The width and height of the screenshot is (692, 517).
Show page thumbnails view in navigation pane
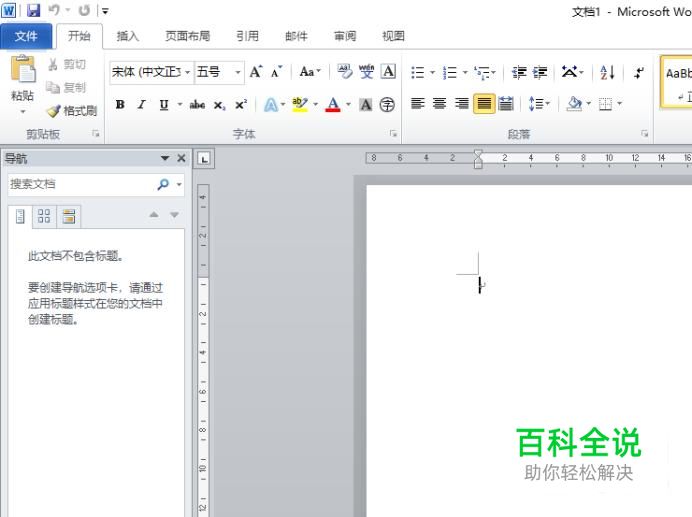(x=44, y=216)
